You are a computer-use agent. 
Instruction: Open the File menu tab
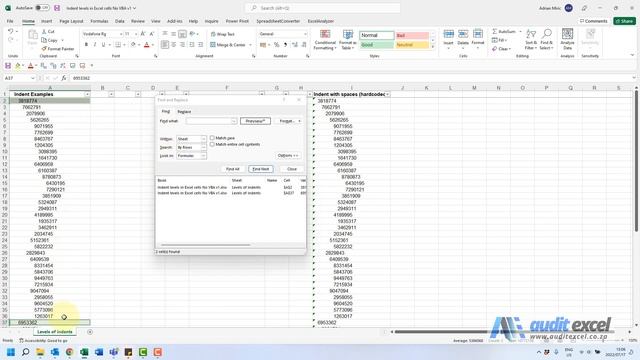click(x=10, y=21)
